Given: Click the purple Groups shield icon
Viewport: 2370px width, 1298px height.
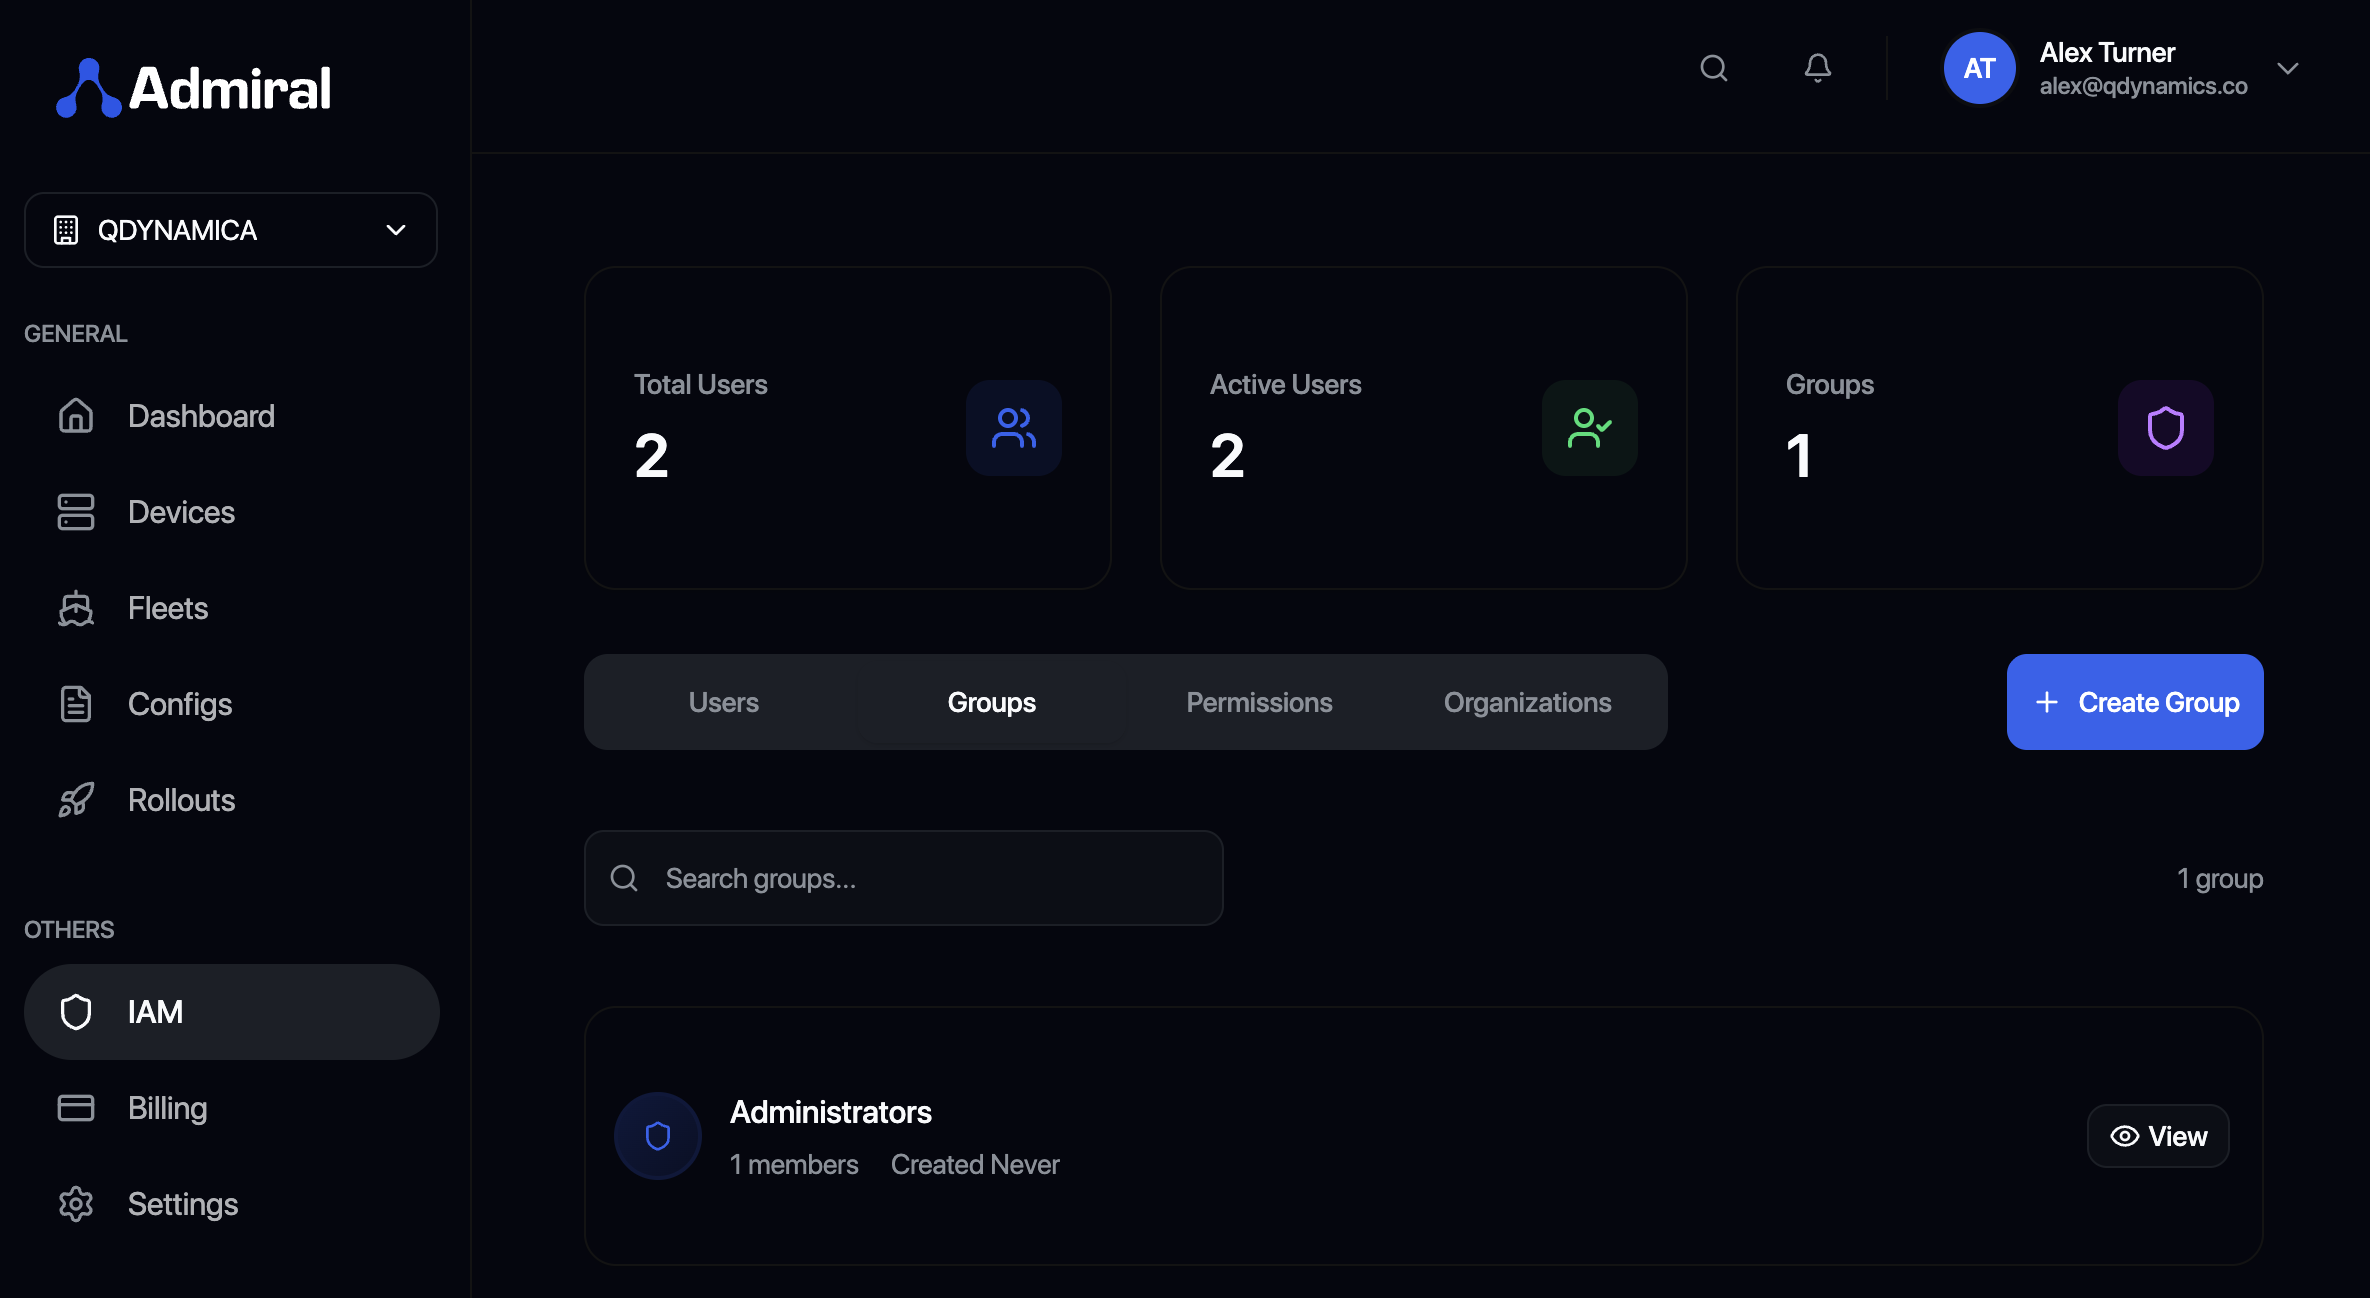Looking at the screenshot, I should tap(2165, 428).
